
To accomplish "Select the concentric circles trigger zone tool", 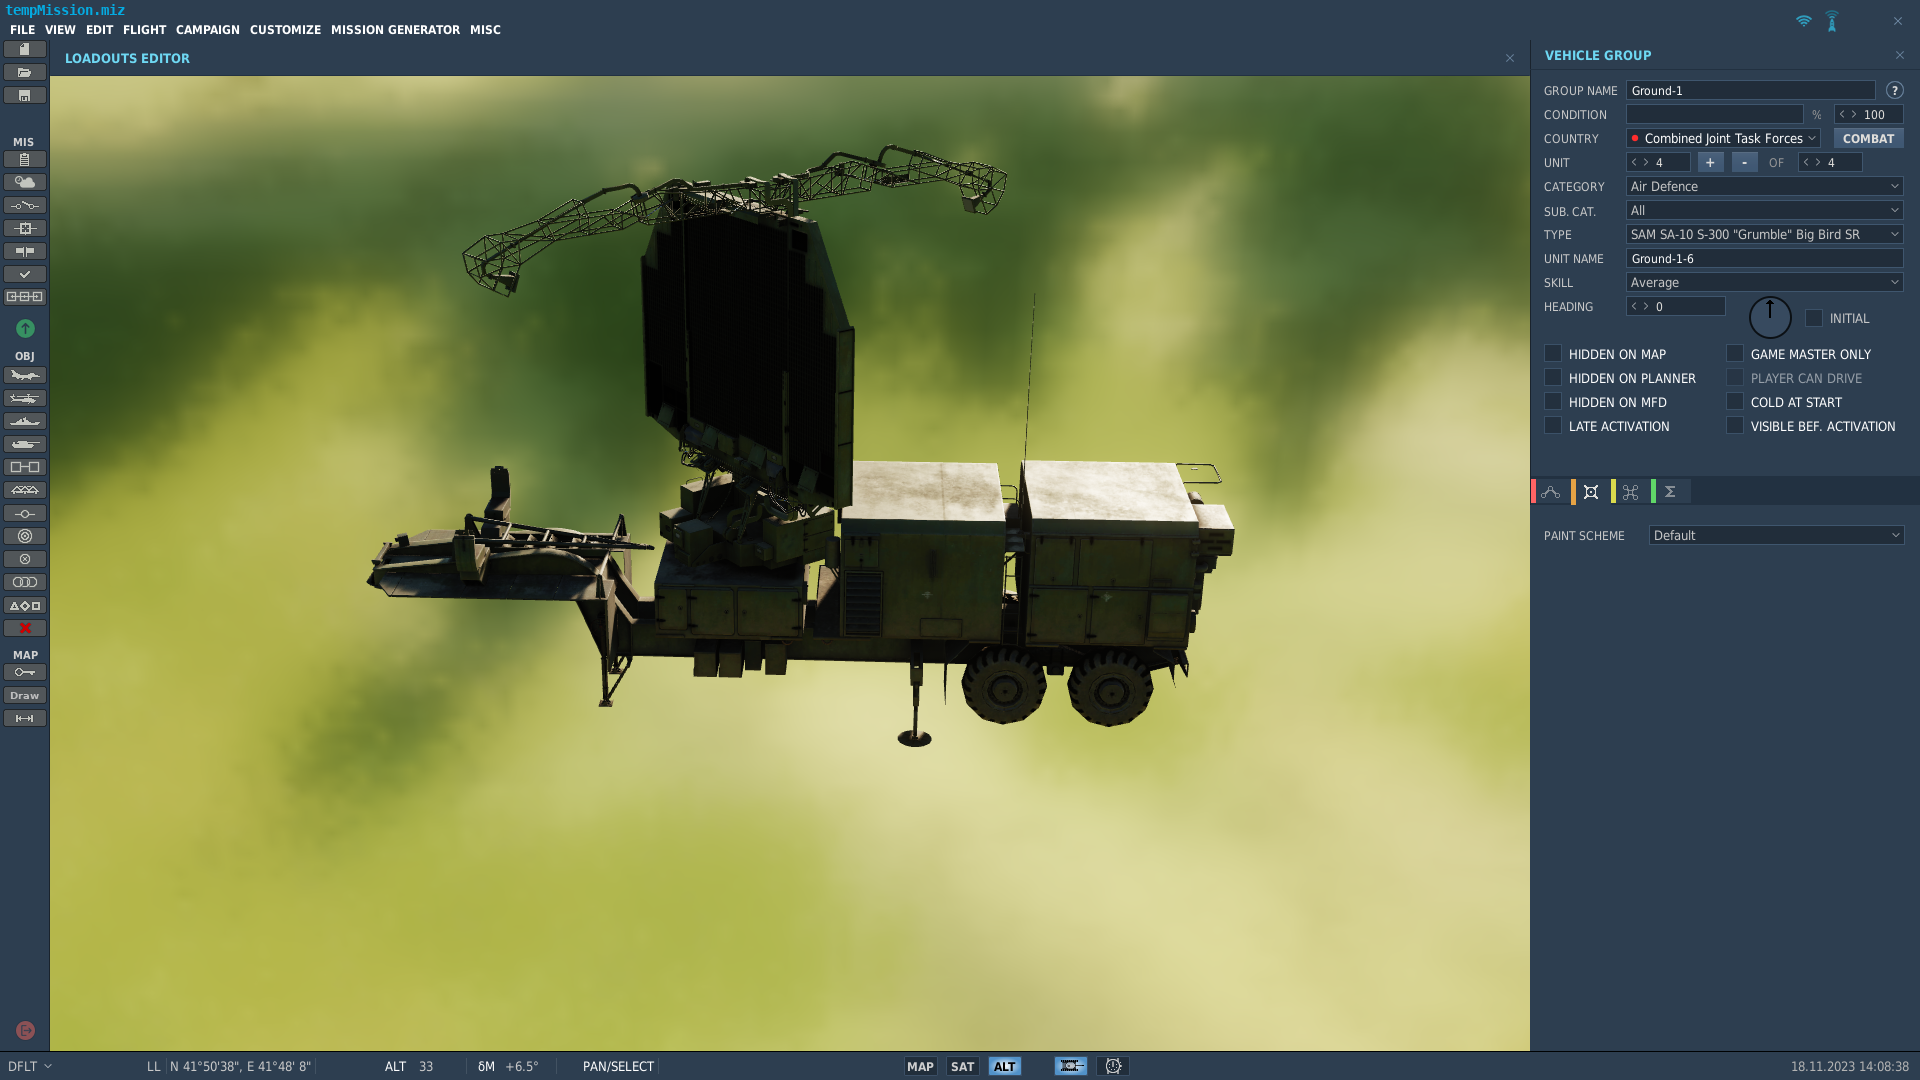I will click(x=25, y=536).
